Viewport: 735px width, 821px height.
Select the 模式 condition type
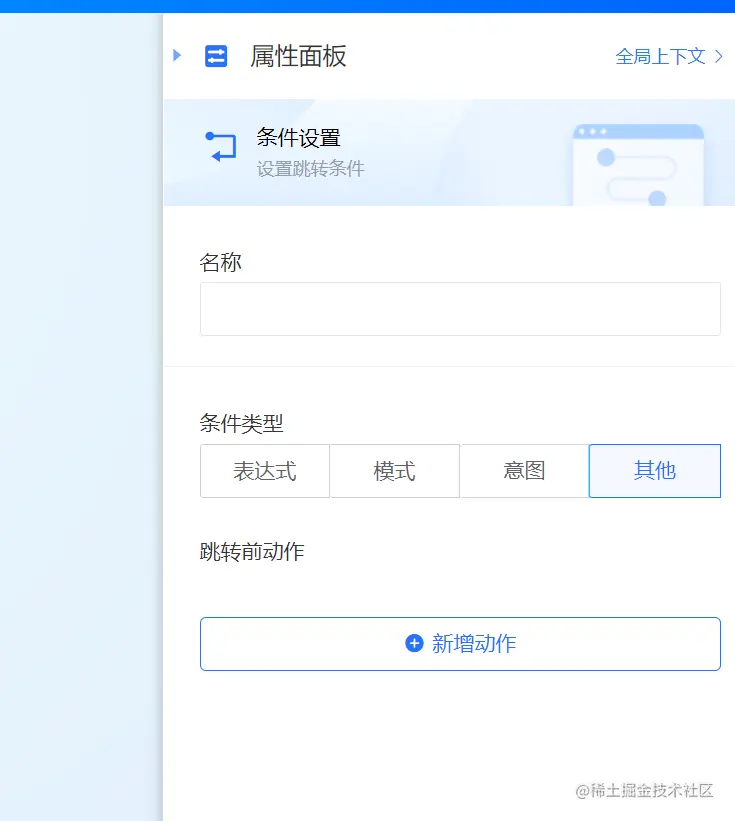pos(395,471)
